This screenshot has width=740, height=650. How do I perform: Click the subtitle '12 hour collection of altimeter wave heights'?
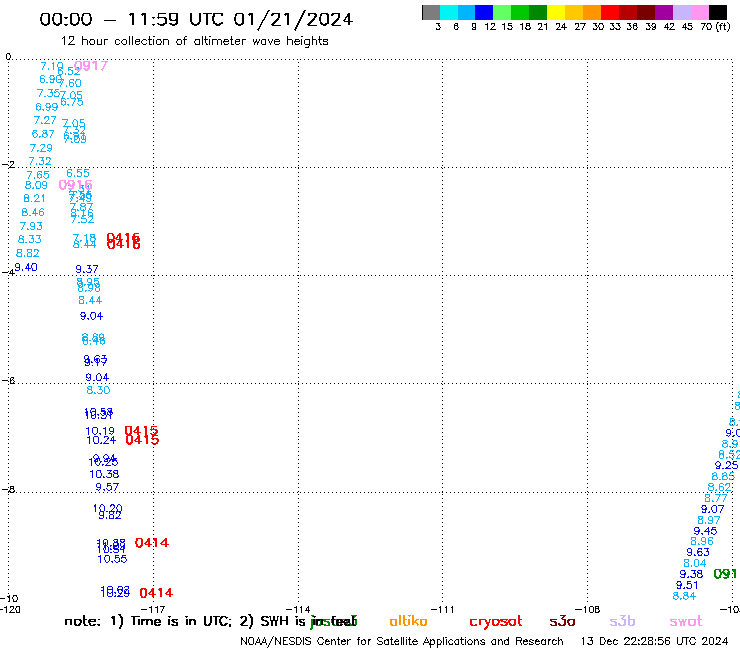tap(194, 41)
